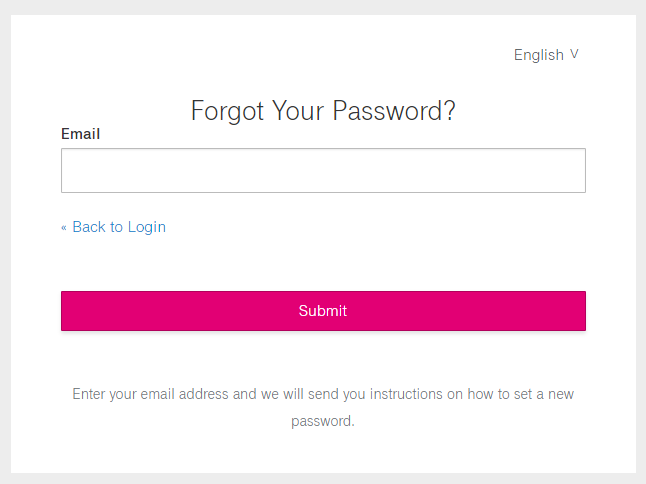Screen dimensions: 646x484
Task: Select the word English in language picker
Action: [x=539, y=55]
